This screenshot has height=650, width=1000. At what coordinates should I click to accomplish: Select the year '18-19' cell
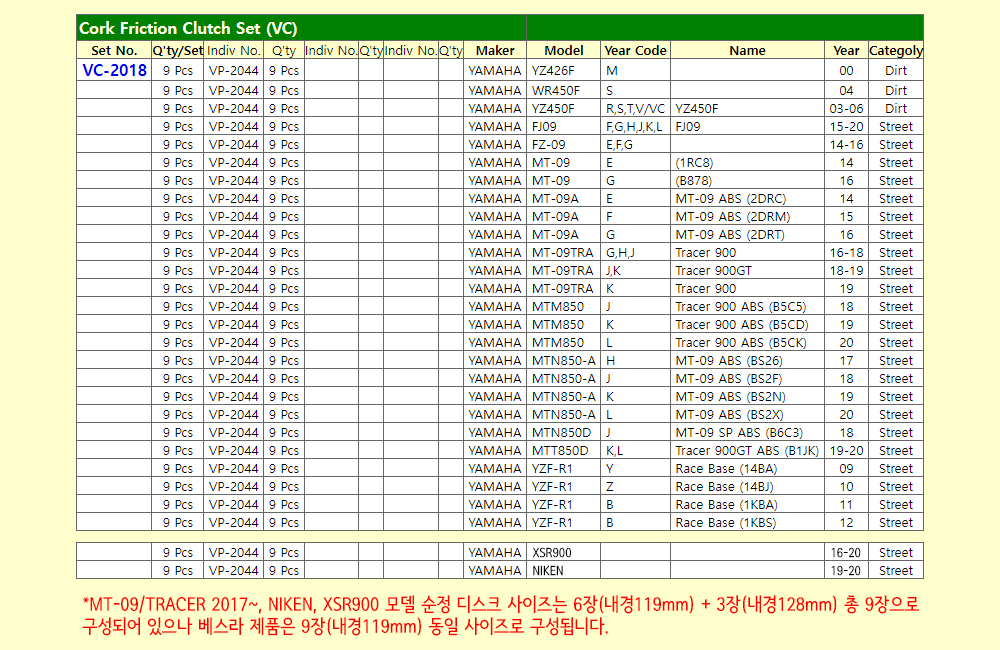click(x=846, y=270)
